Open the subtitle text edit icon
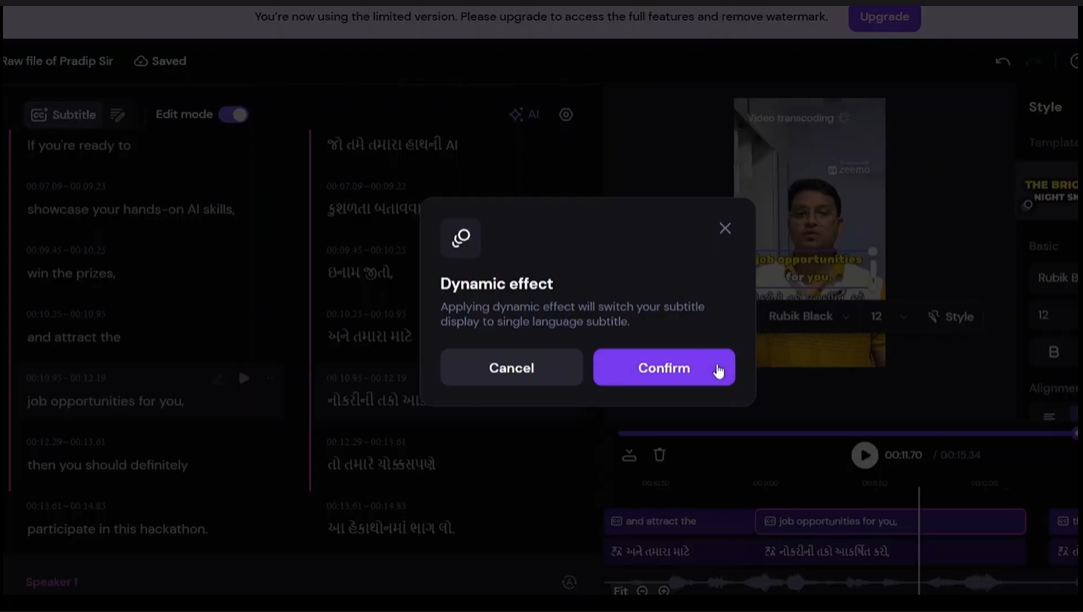This screenshot has width=1083, height=612. point(118,115)
